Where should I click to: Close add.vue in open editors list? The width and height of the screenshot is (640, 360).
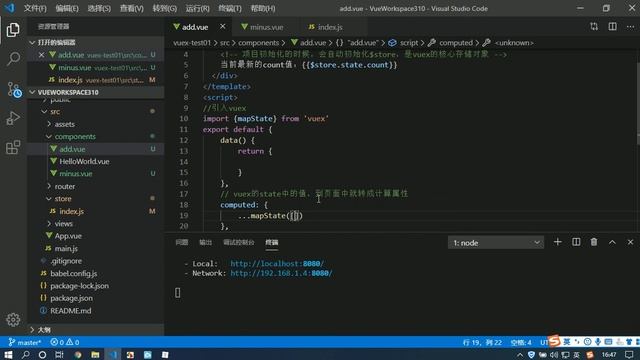coord(41,55)
